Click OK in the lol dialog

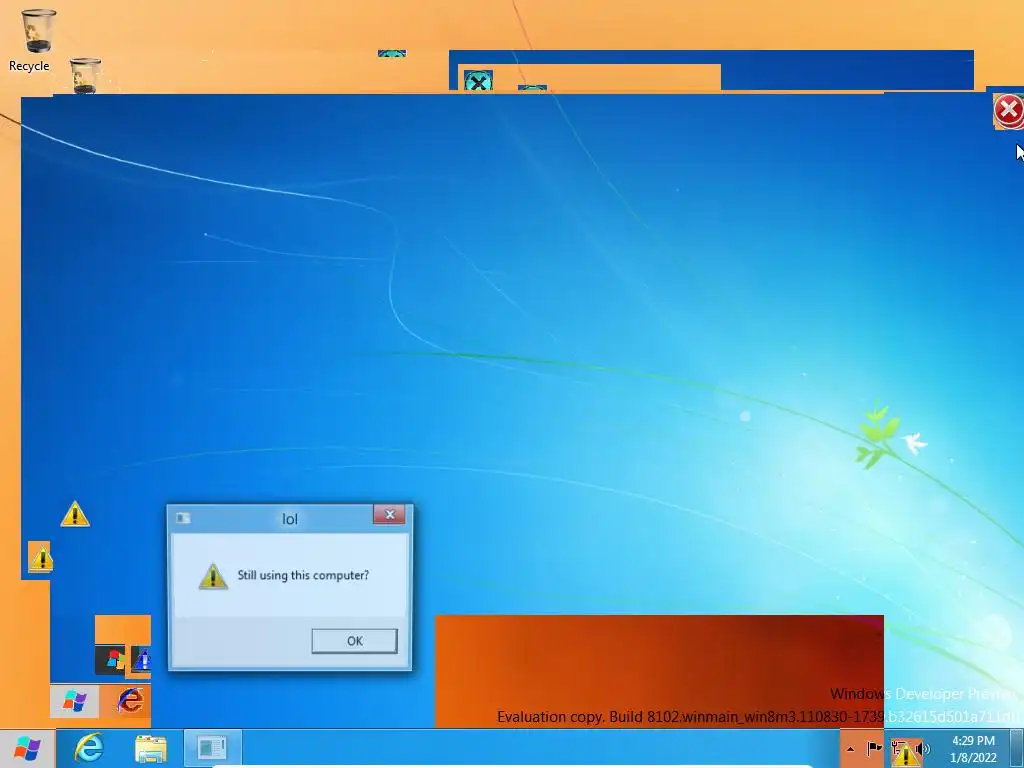point(354,641)
